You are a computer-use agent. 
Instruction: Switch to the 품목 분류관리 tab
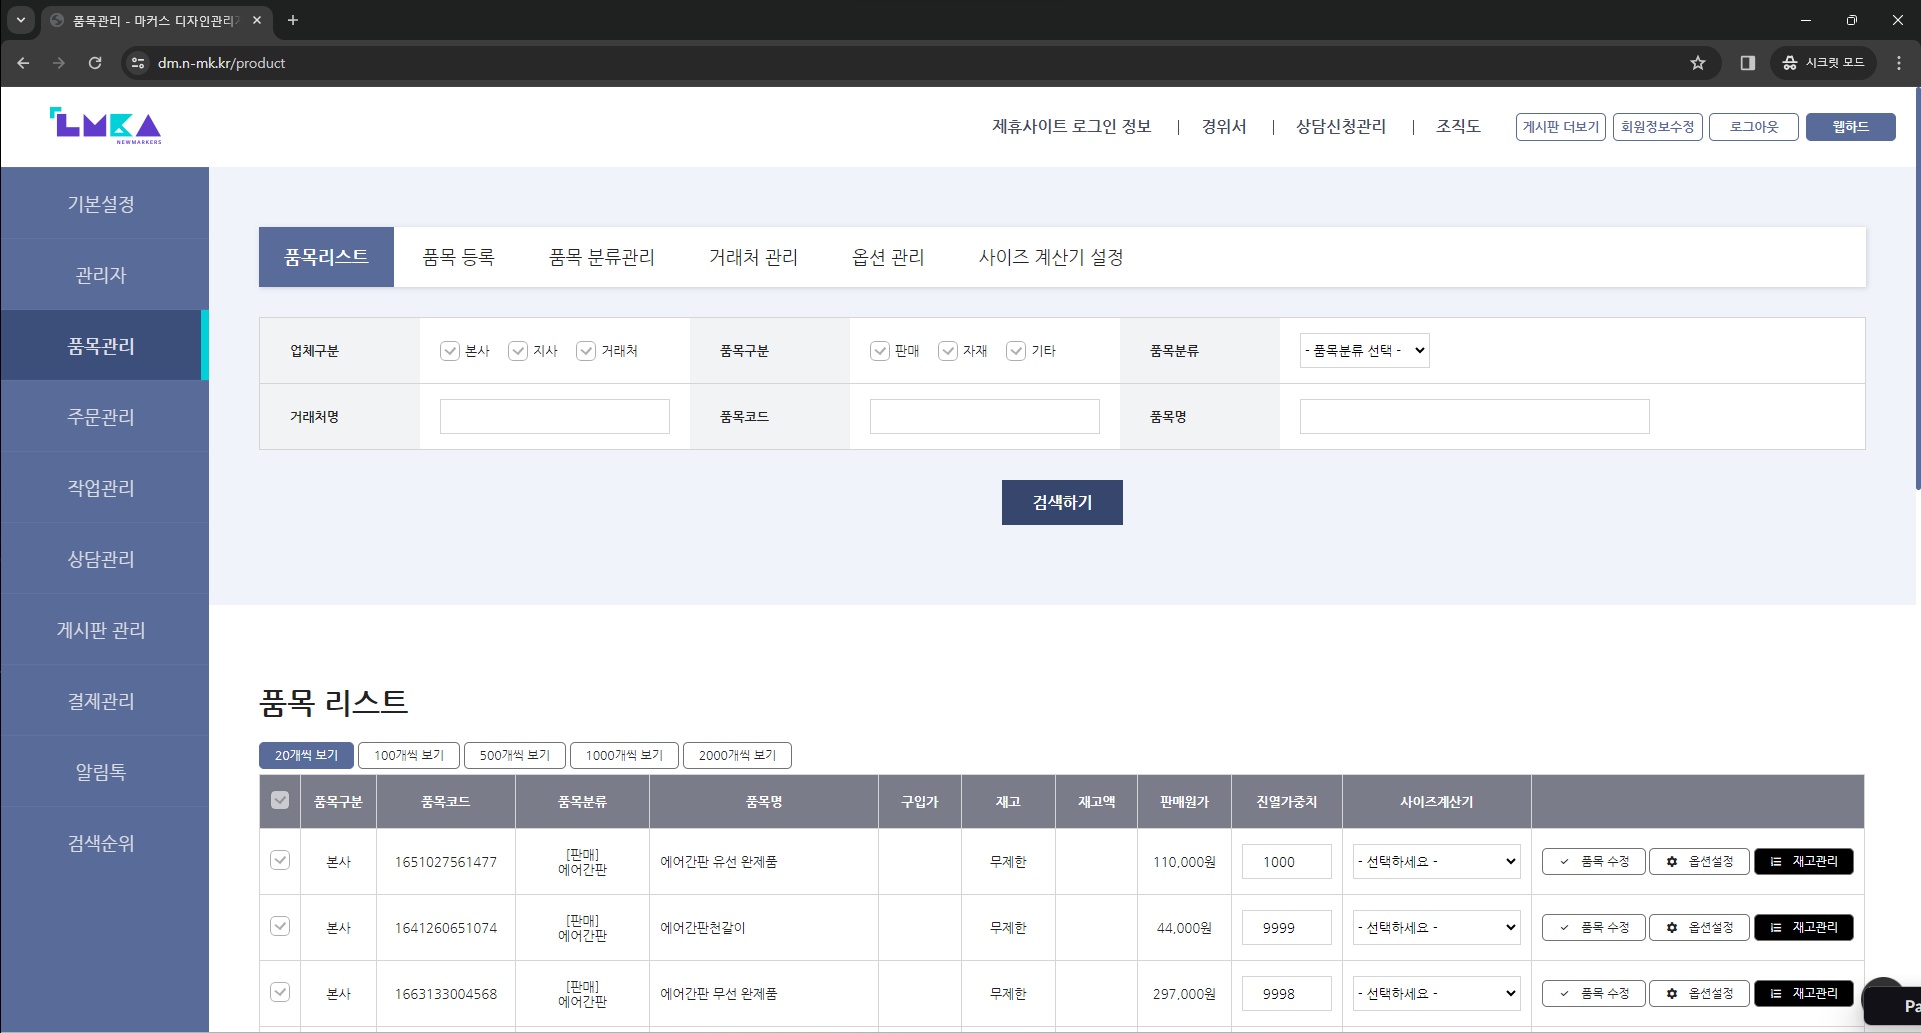tap(601, 257)
